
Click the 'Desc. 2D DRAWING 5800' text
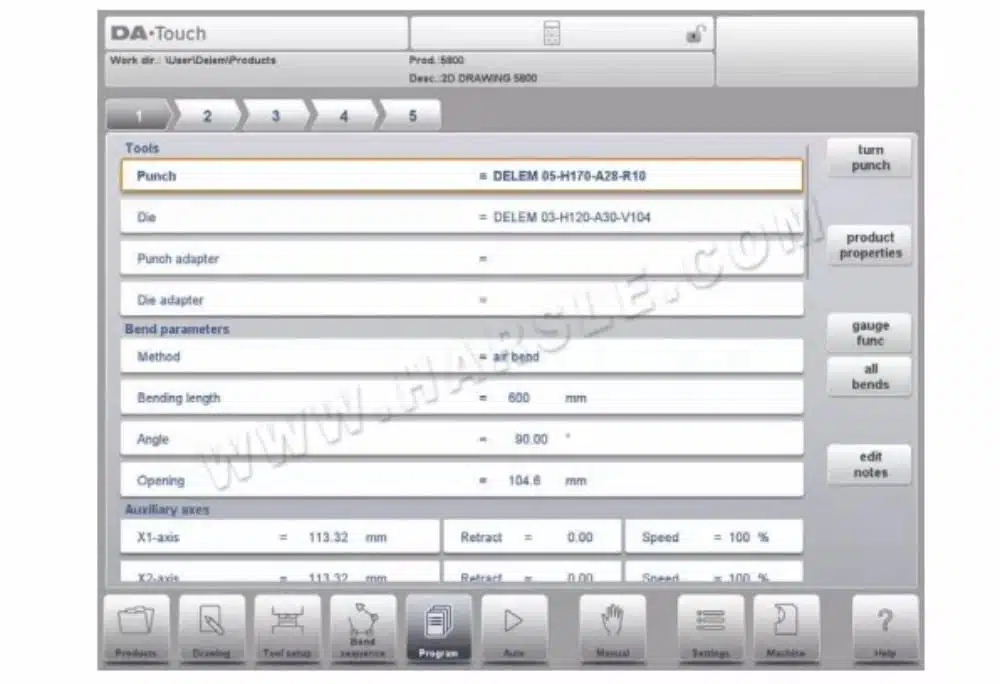point(473,78)
